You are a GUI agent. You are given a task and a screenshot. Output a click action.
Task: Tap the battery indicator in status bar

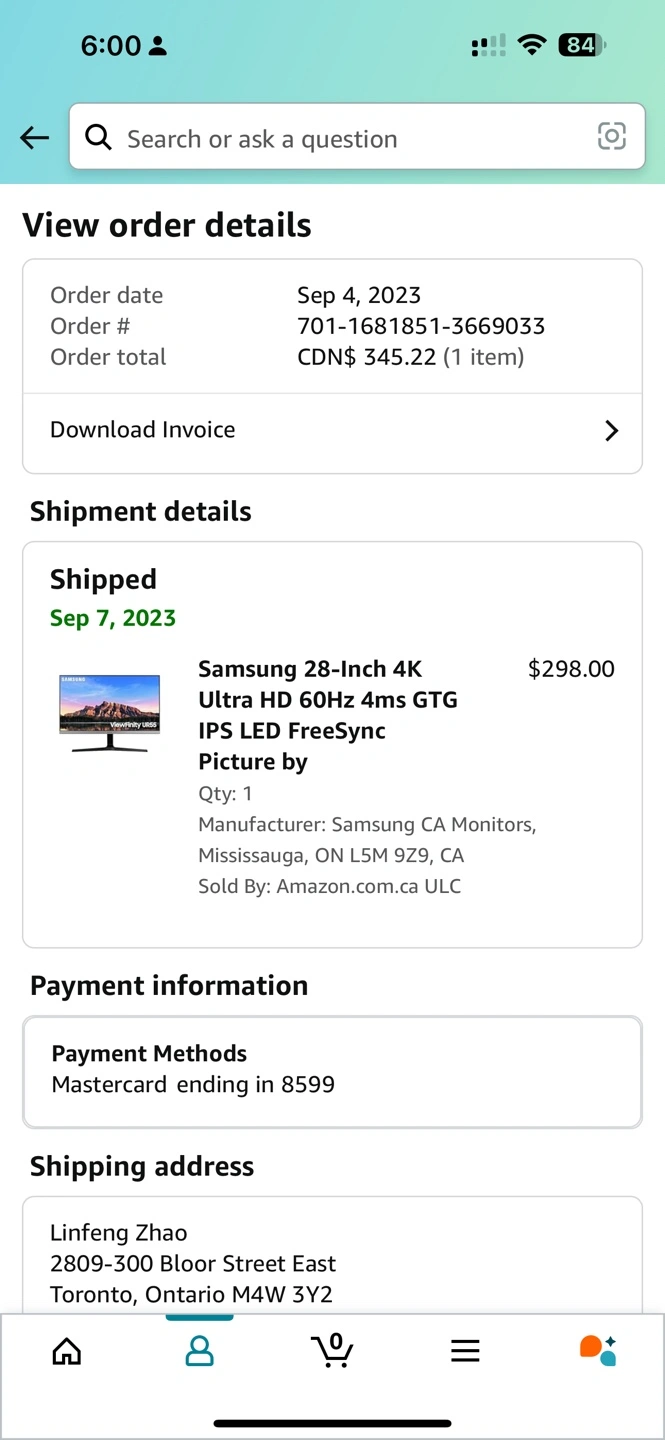click(582, 45)
